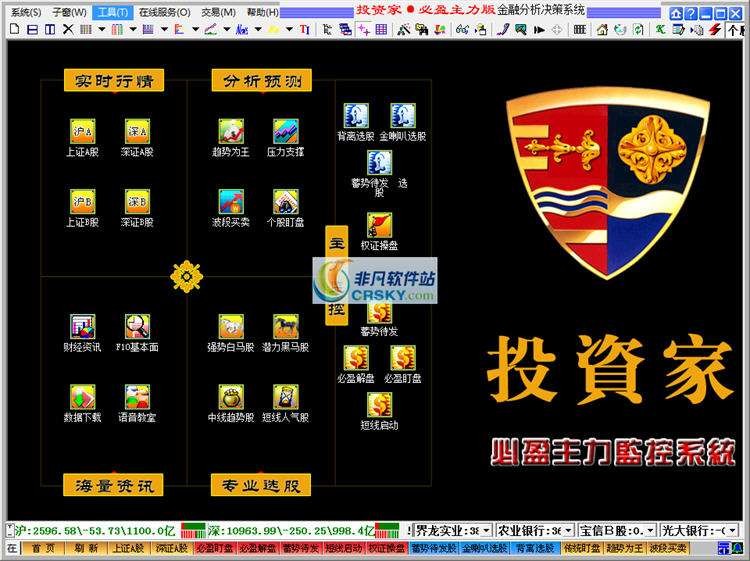The image size is (750, 561).
Task: Click the red lightning bolt toolbar icon
Action: pos(715,30)
